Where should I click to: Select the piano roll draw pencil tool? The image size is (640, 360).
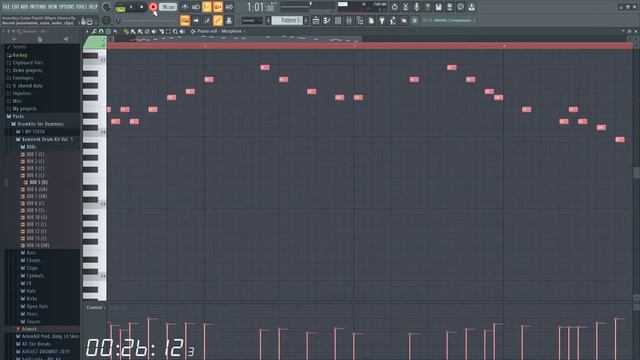click(126, 31)
